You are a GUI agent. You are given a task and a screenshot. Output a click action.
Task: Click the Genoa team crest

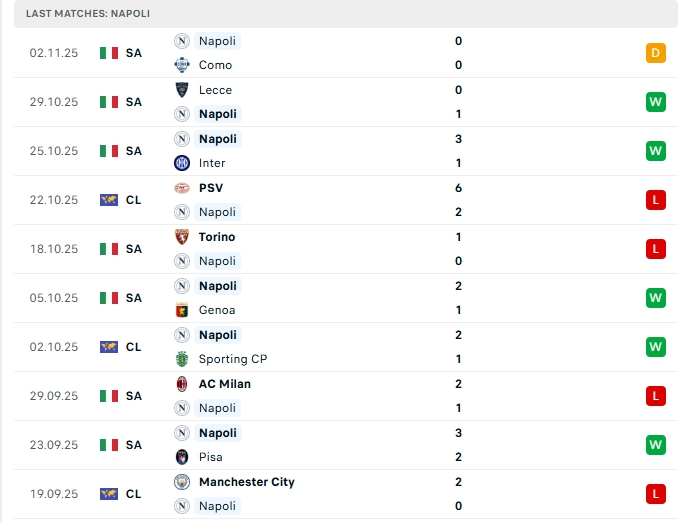point(182,310)
